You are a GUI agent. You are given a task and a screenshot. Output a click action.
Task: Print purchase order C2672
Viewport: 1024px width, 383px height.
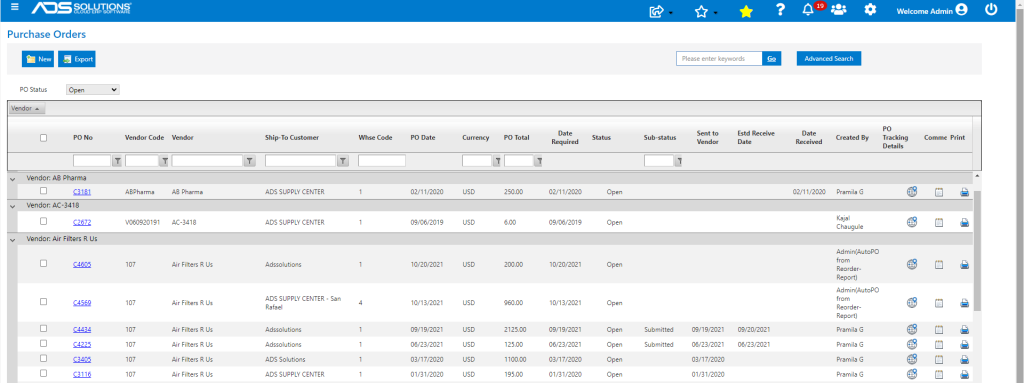click(x=964, y=223)
